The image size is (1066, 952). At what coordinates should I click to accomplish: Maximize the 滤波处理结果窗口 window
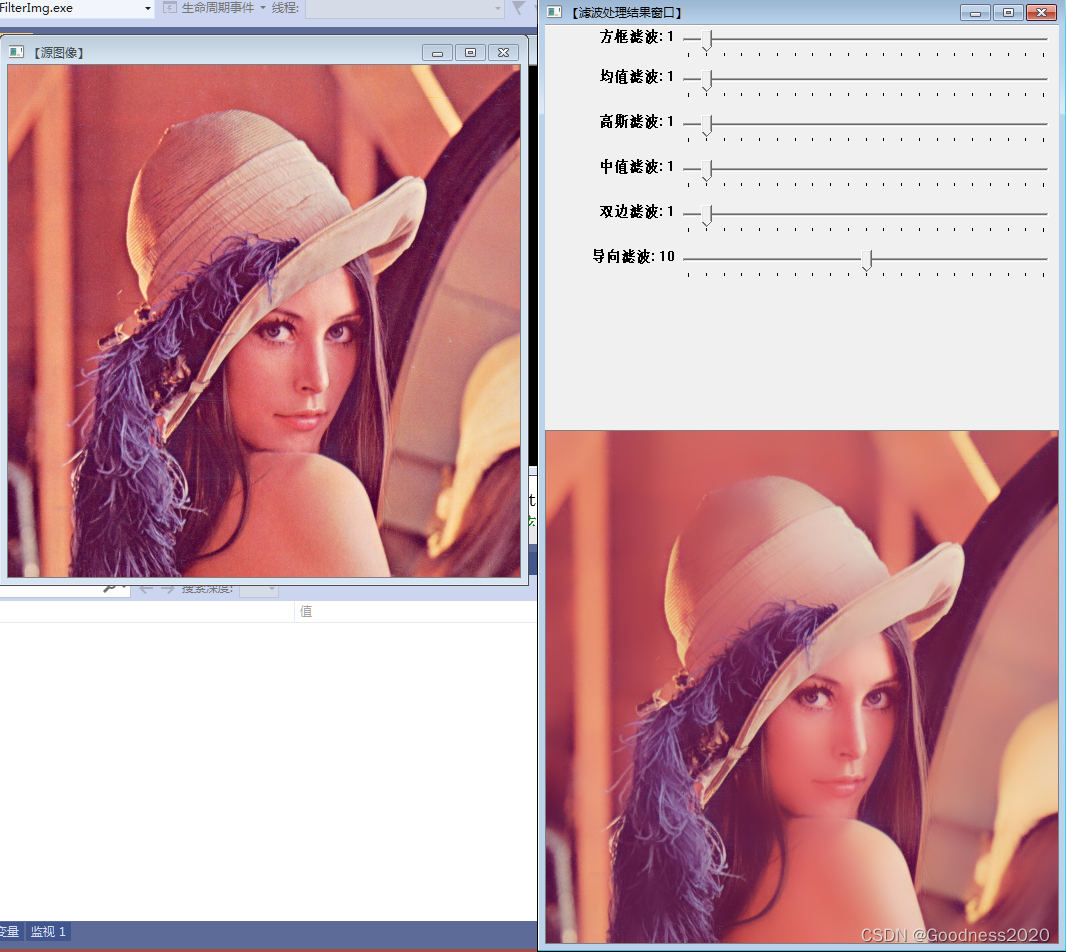tap(1008, 12)
